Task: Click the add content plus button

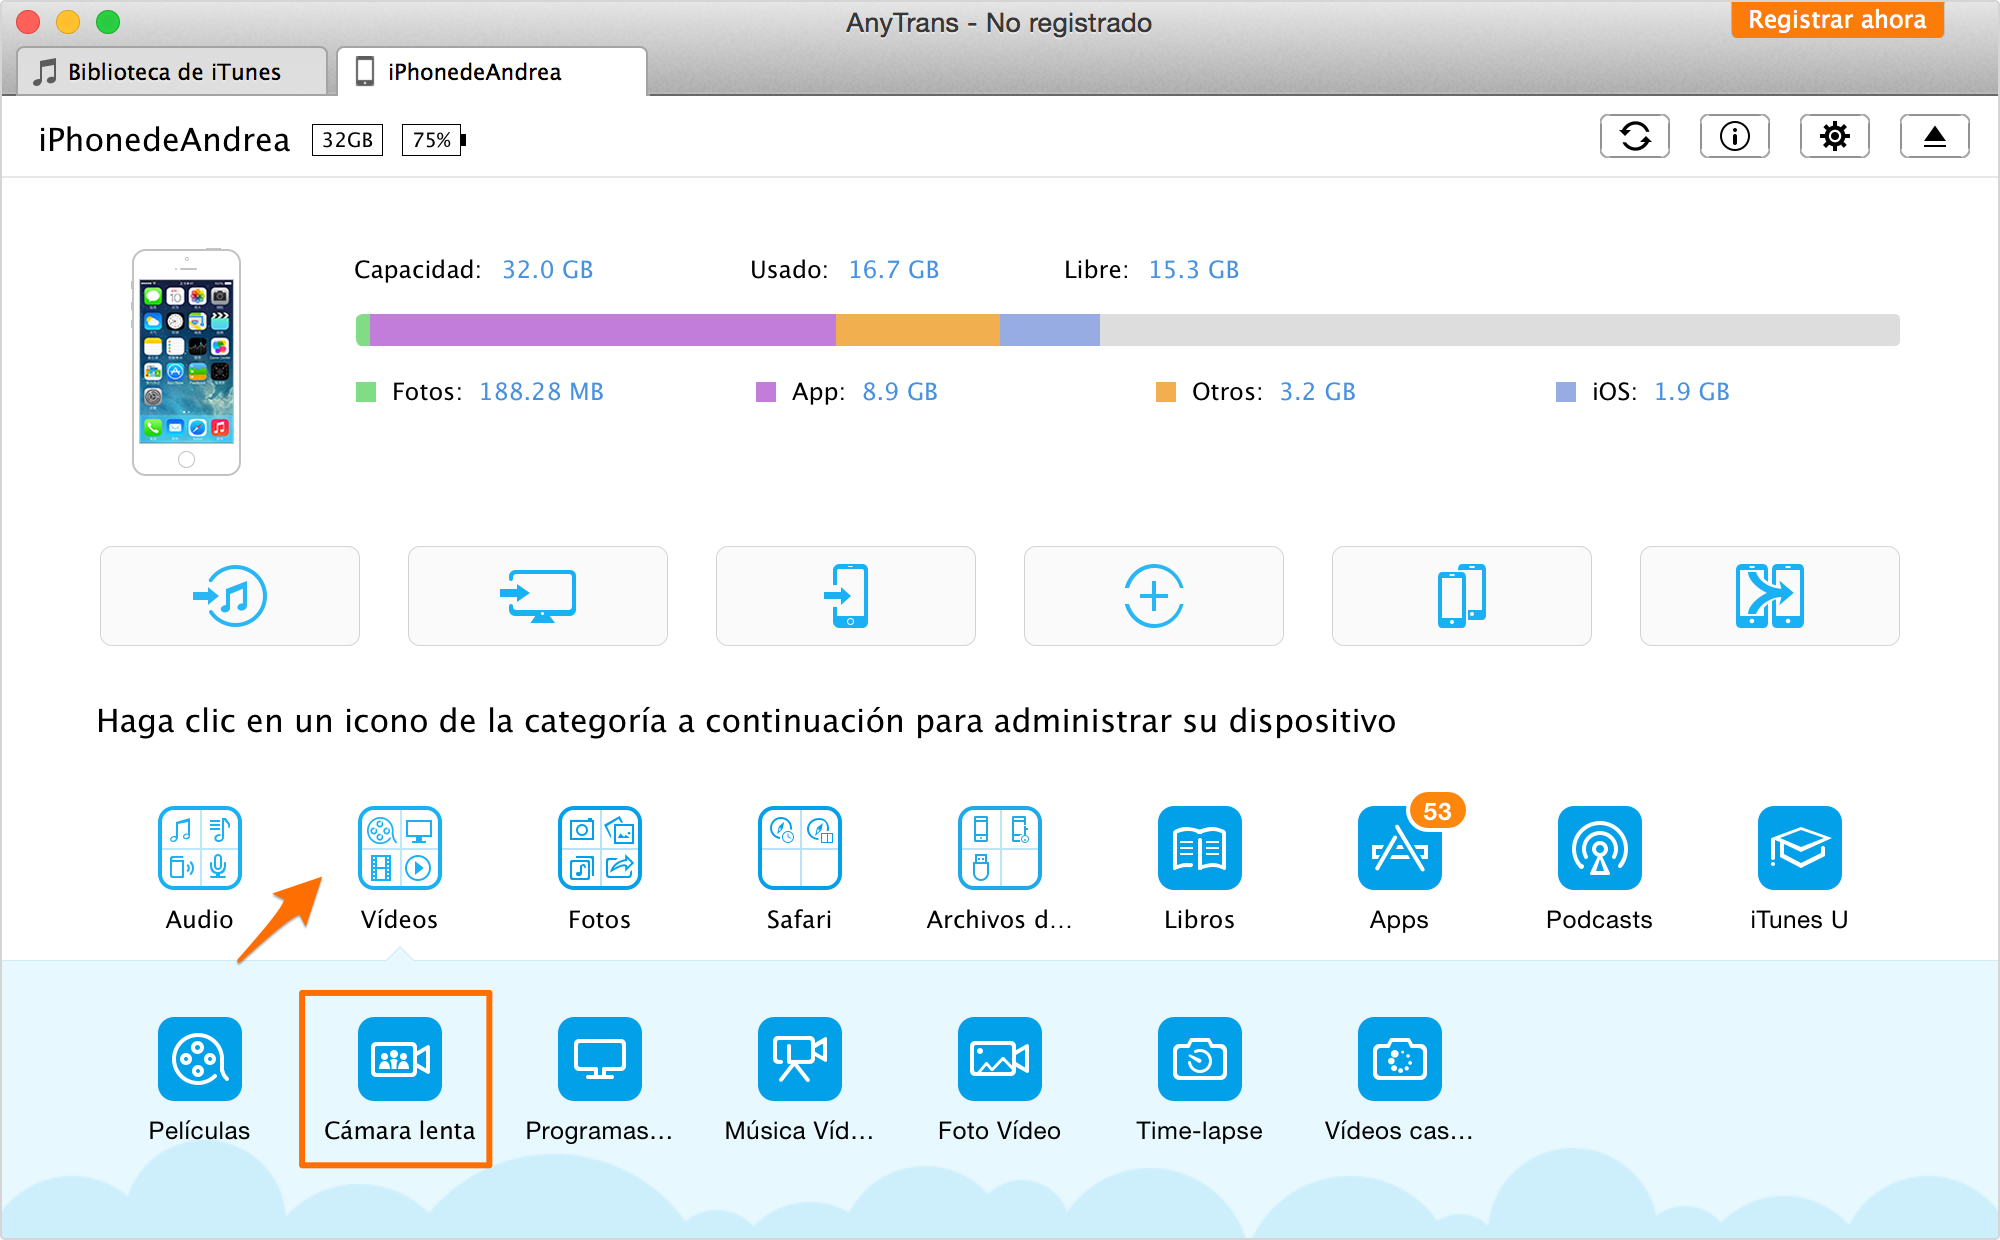Action: click(1154, 596)
